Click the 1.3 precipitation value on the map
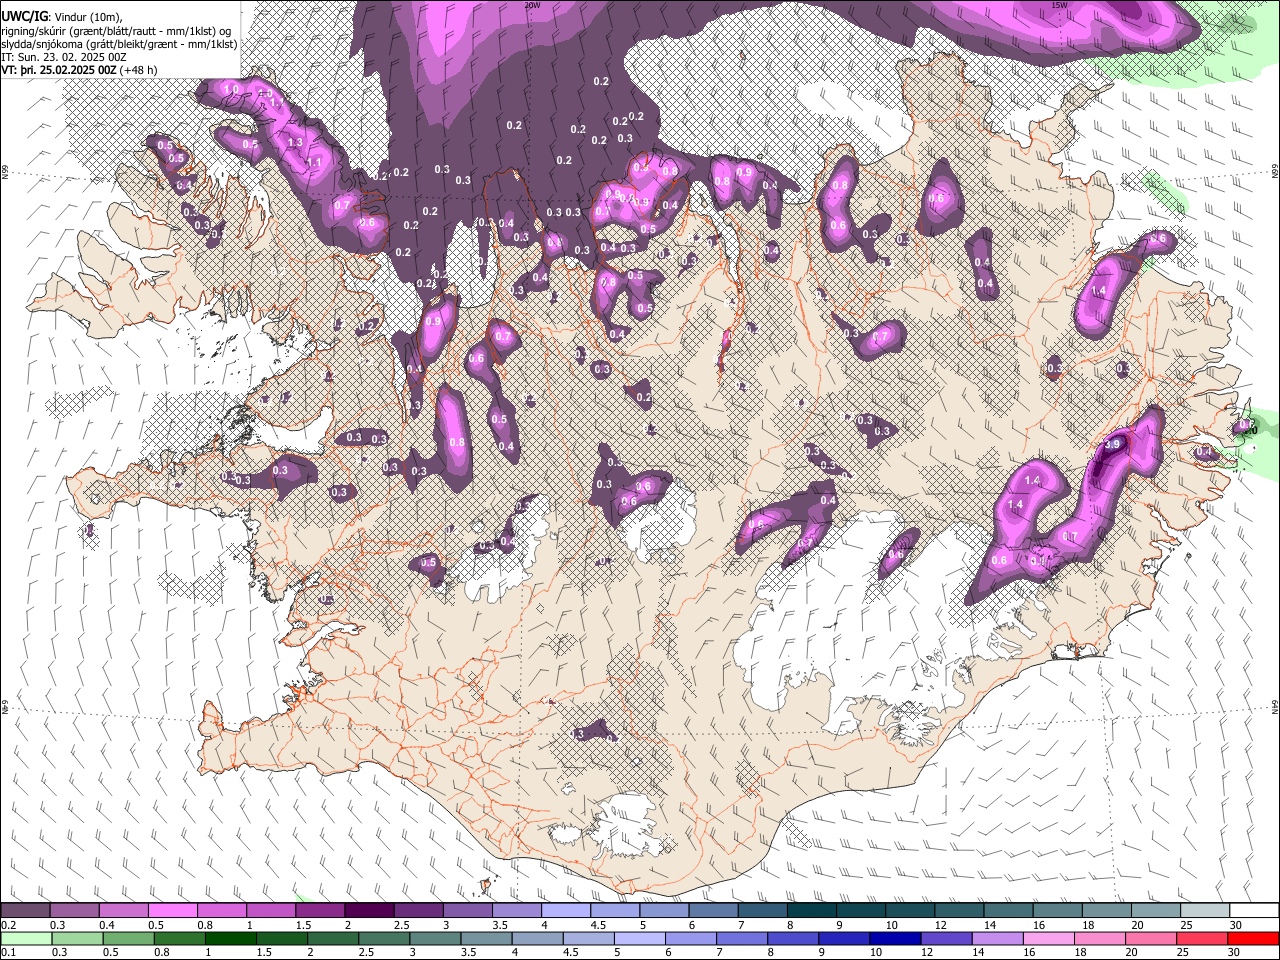1280x960 pixels. [x=295, y=143]
